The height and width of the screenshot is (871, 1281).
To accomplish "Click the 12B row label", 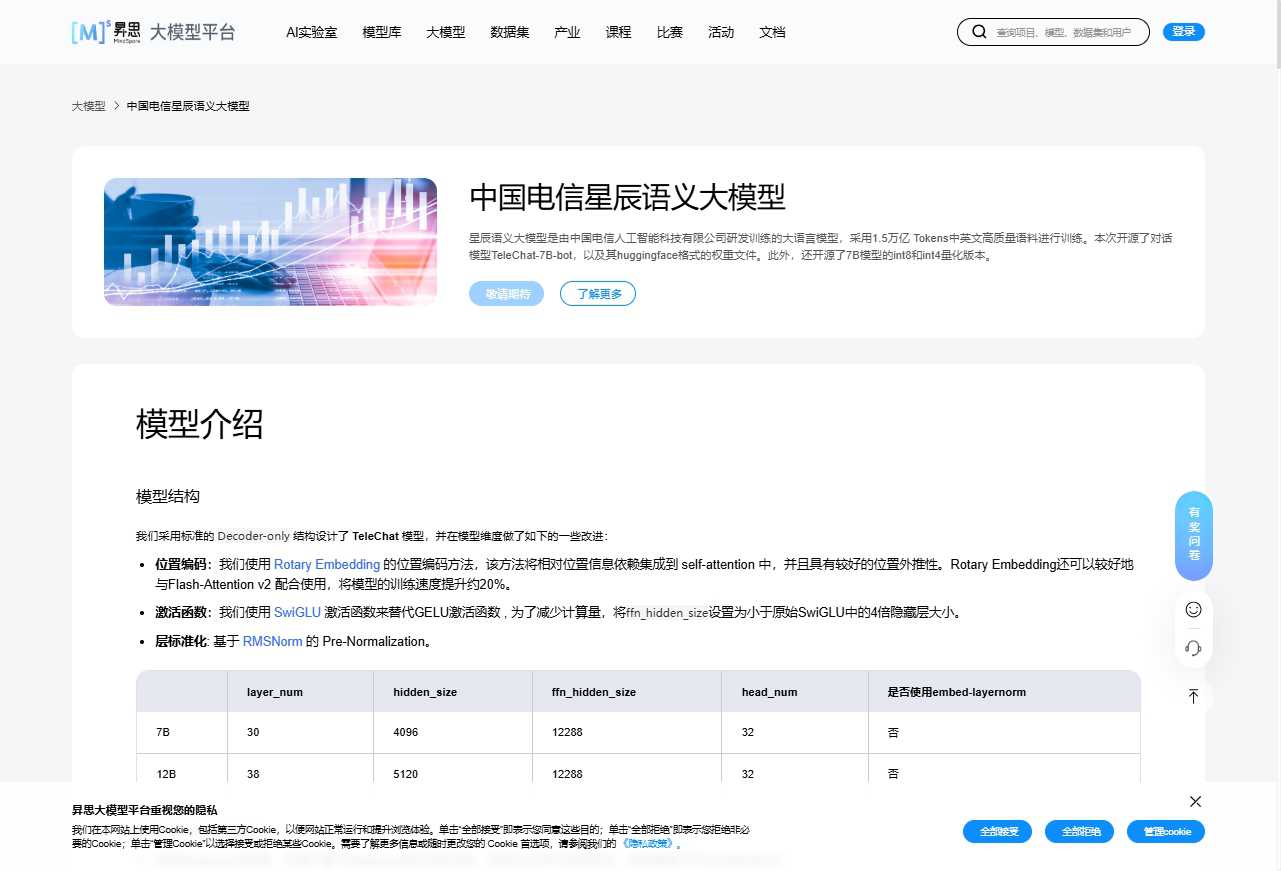I will pos(166,774).
